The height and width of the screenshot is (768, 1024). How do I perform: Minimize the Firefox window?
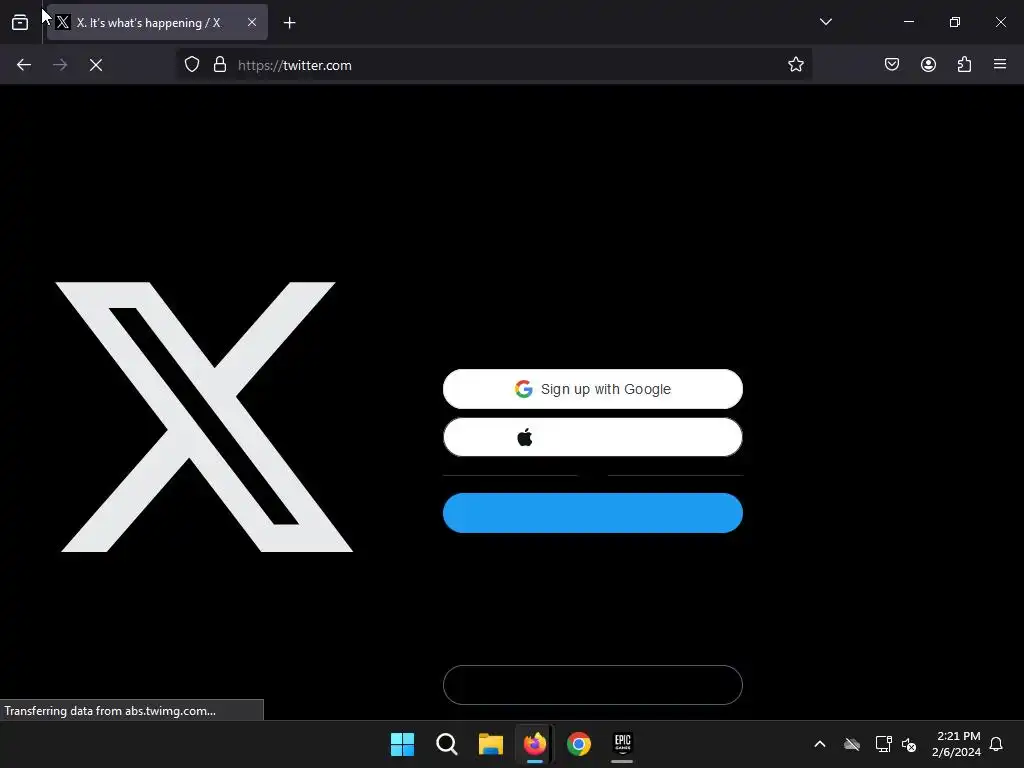(x=908, y=22)
